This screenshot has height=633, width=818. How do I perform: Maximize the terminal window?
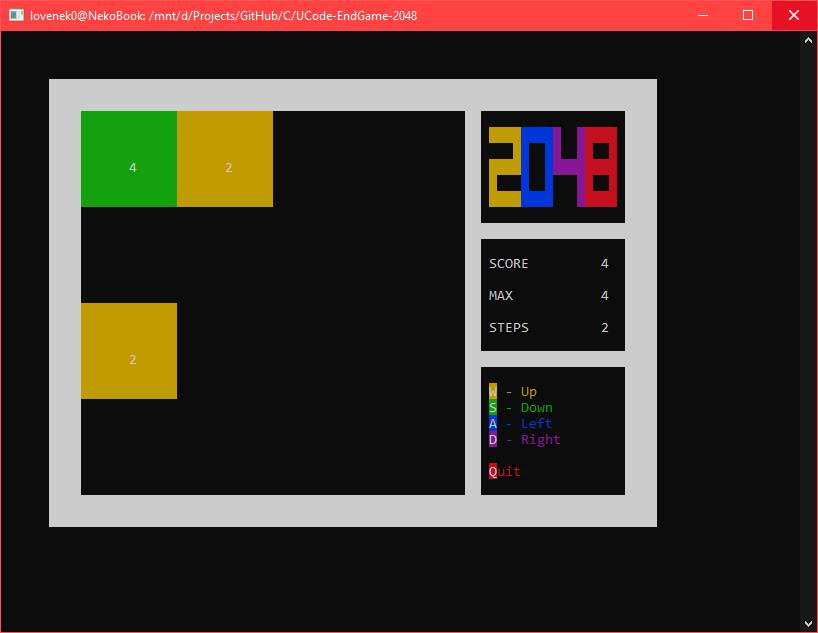[748, 15]
